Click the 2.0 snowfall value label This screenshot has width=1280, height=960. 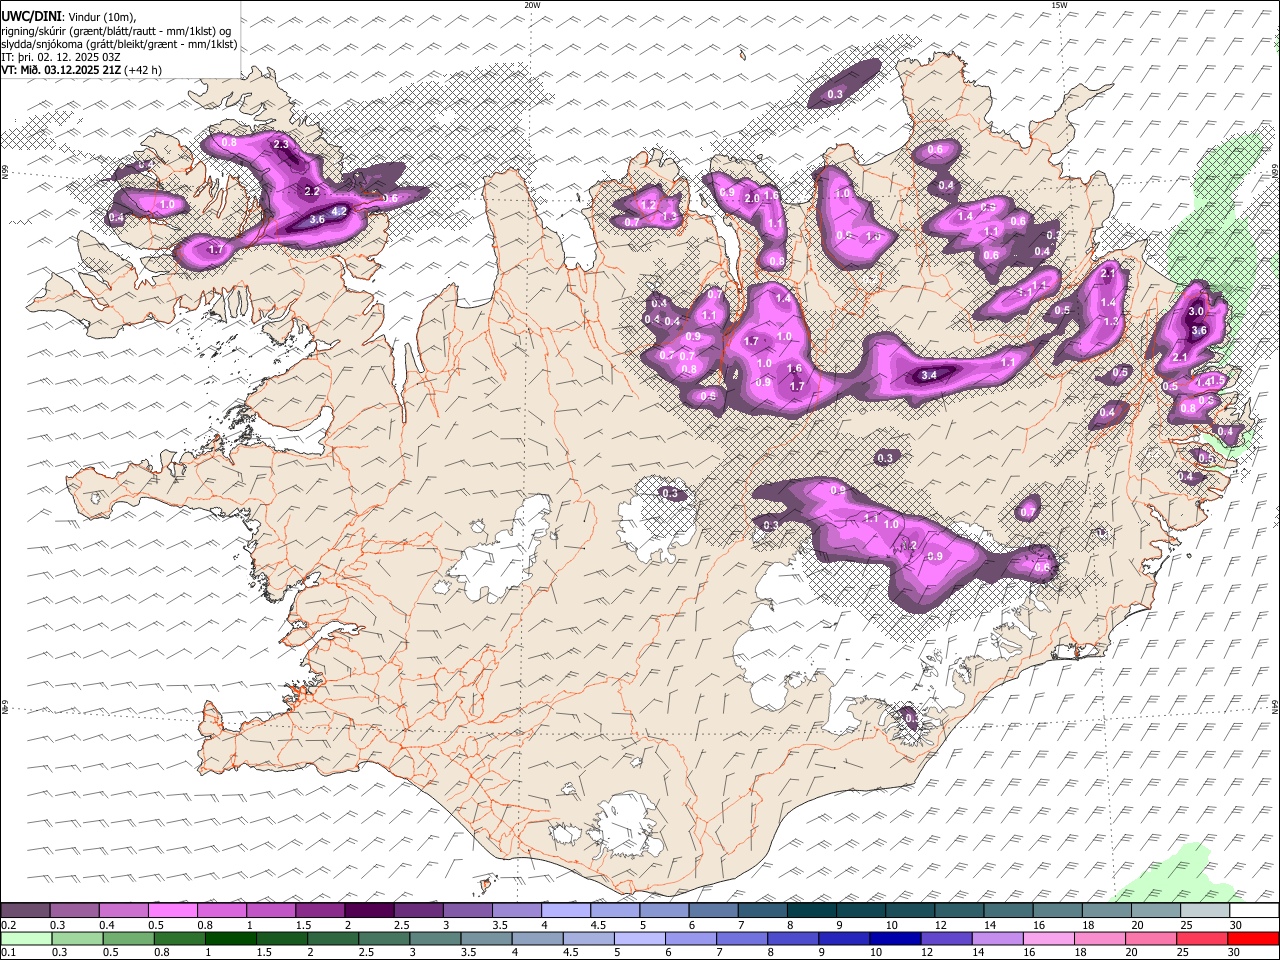pyautogui.click(x=752, y=199)
